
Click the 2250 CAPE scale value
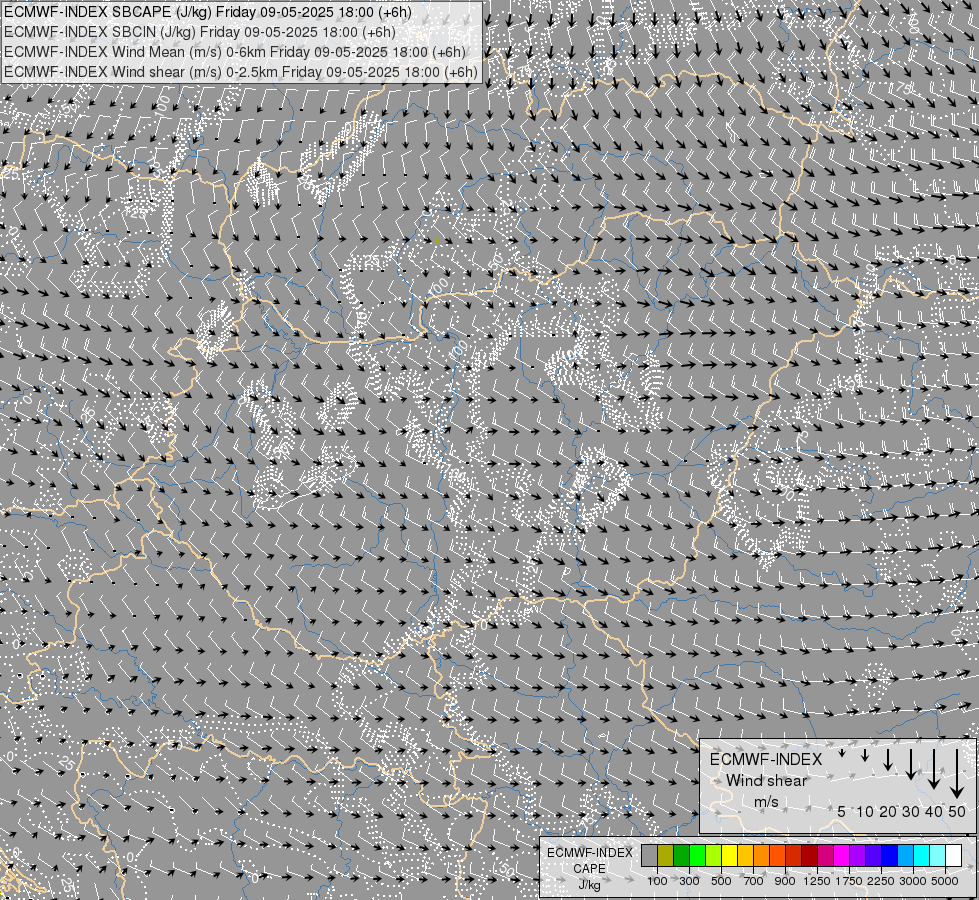point(881,881)
